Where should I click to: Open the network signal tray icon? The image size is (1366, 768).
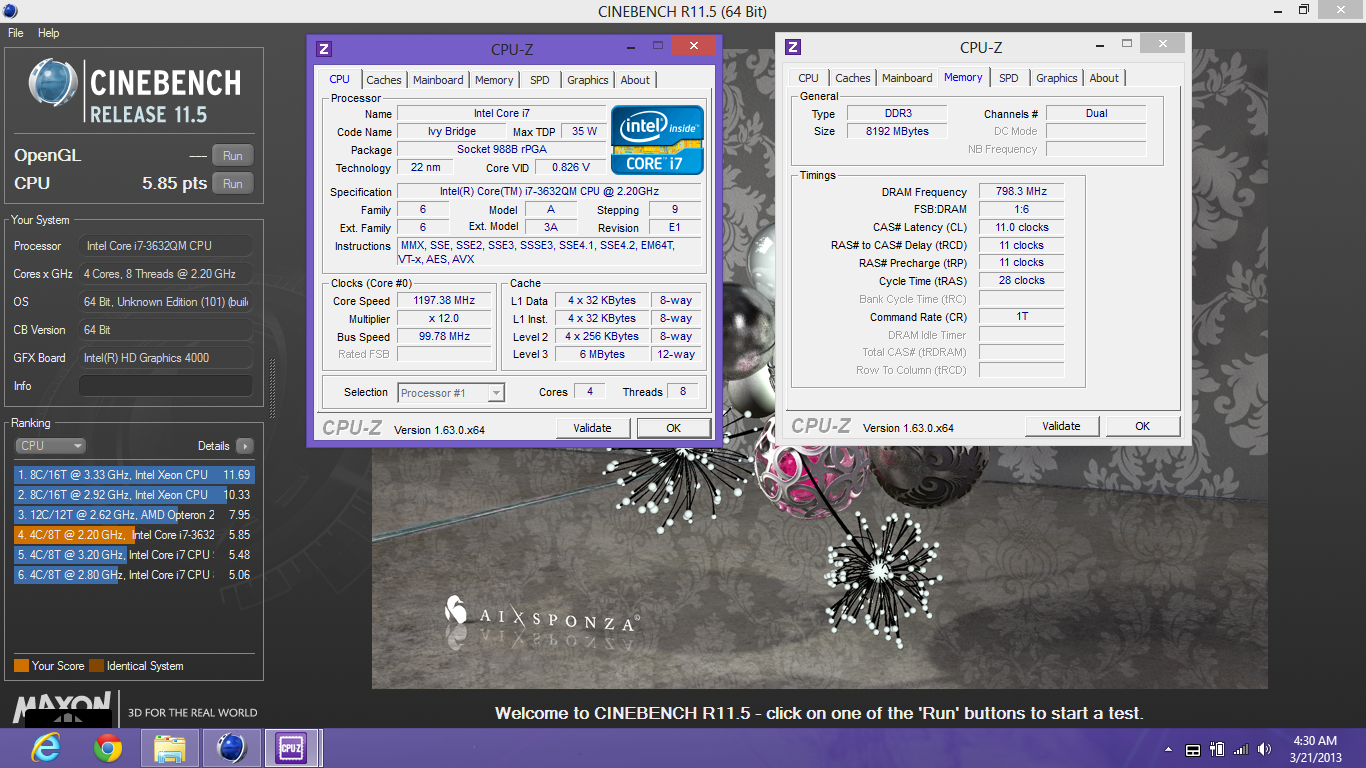point(1241,749)
